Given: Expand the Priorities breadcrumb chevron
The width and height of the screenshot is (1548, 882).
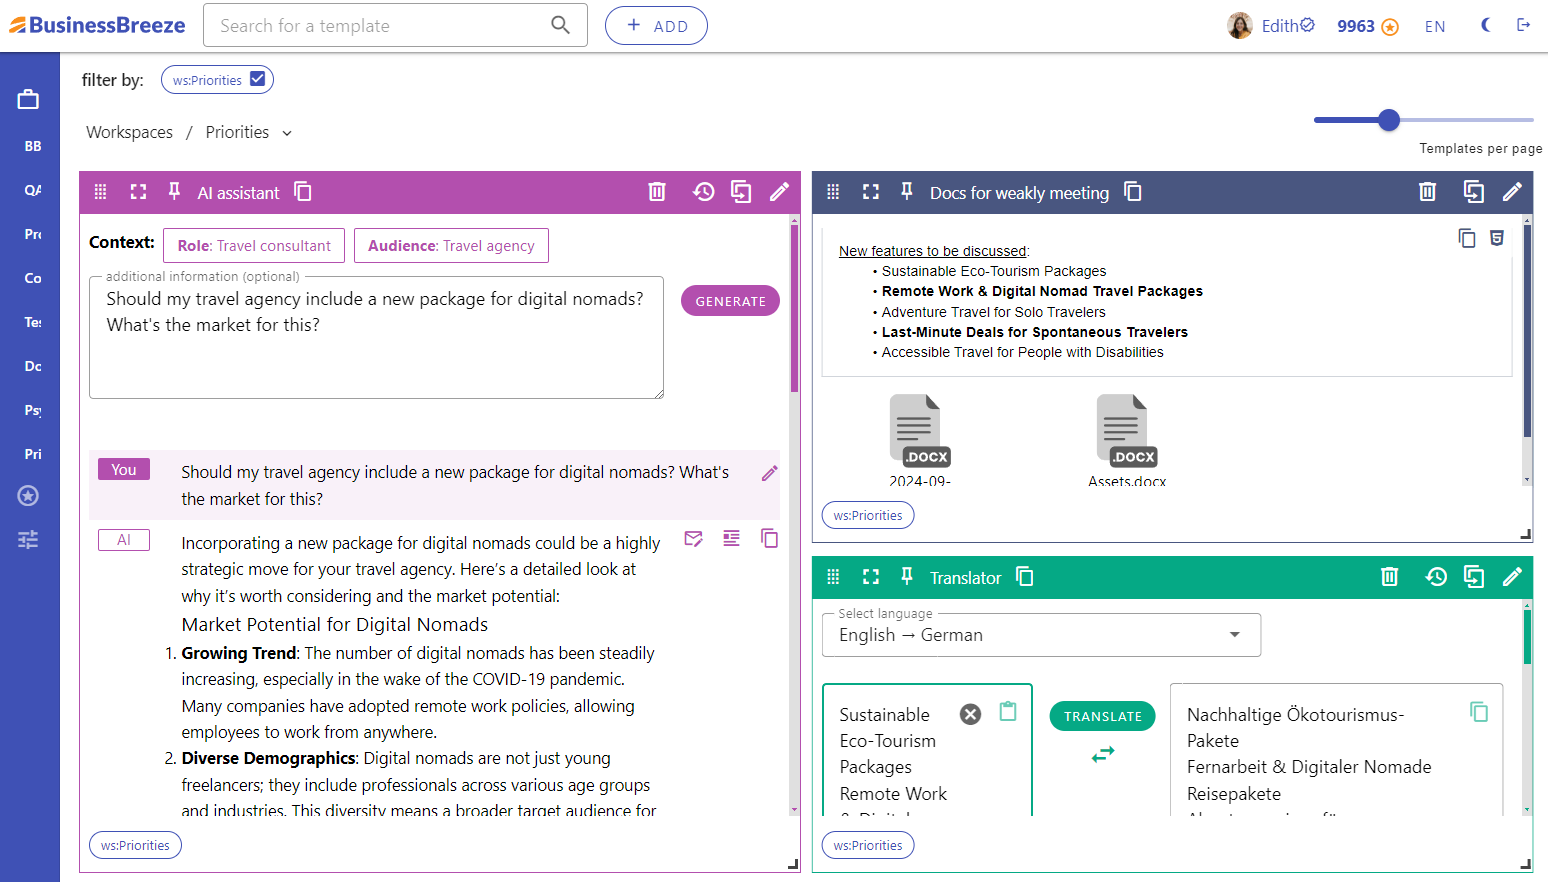Looking at the screenshot, I should click(x=287, y=132).
